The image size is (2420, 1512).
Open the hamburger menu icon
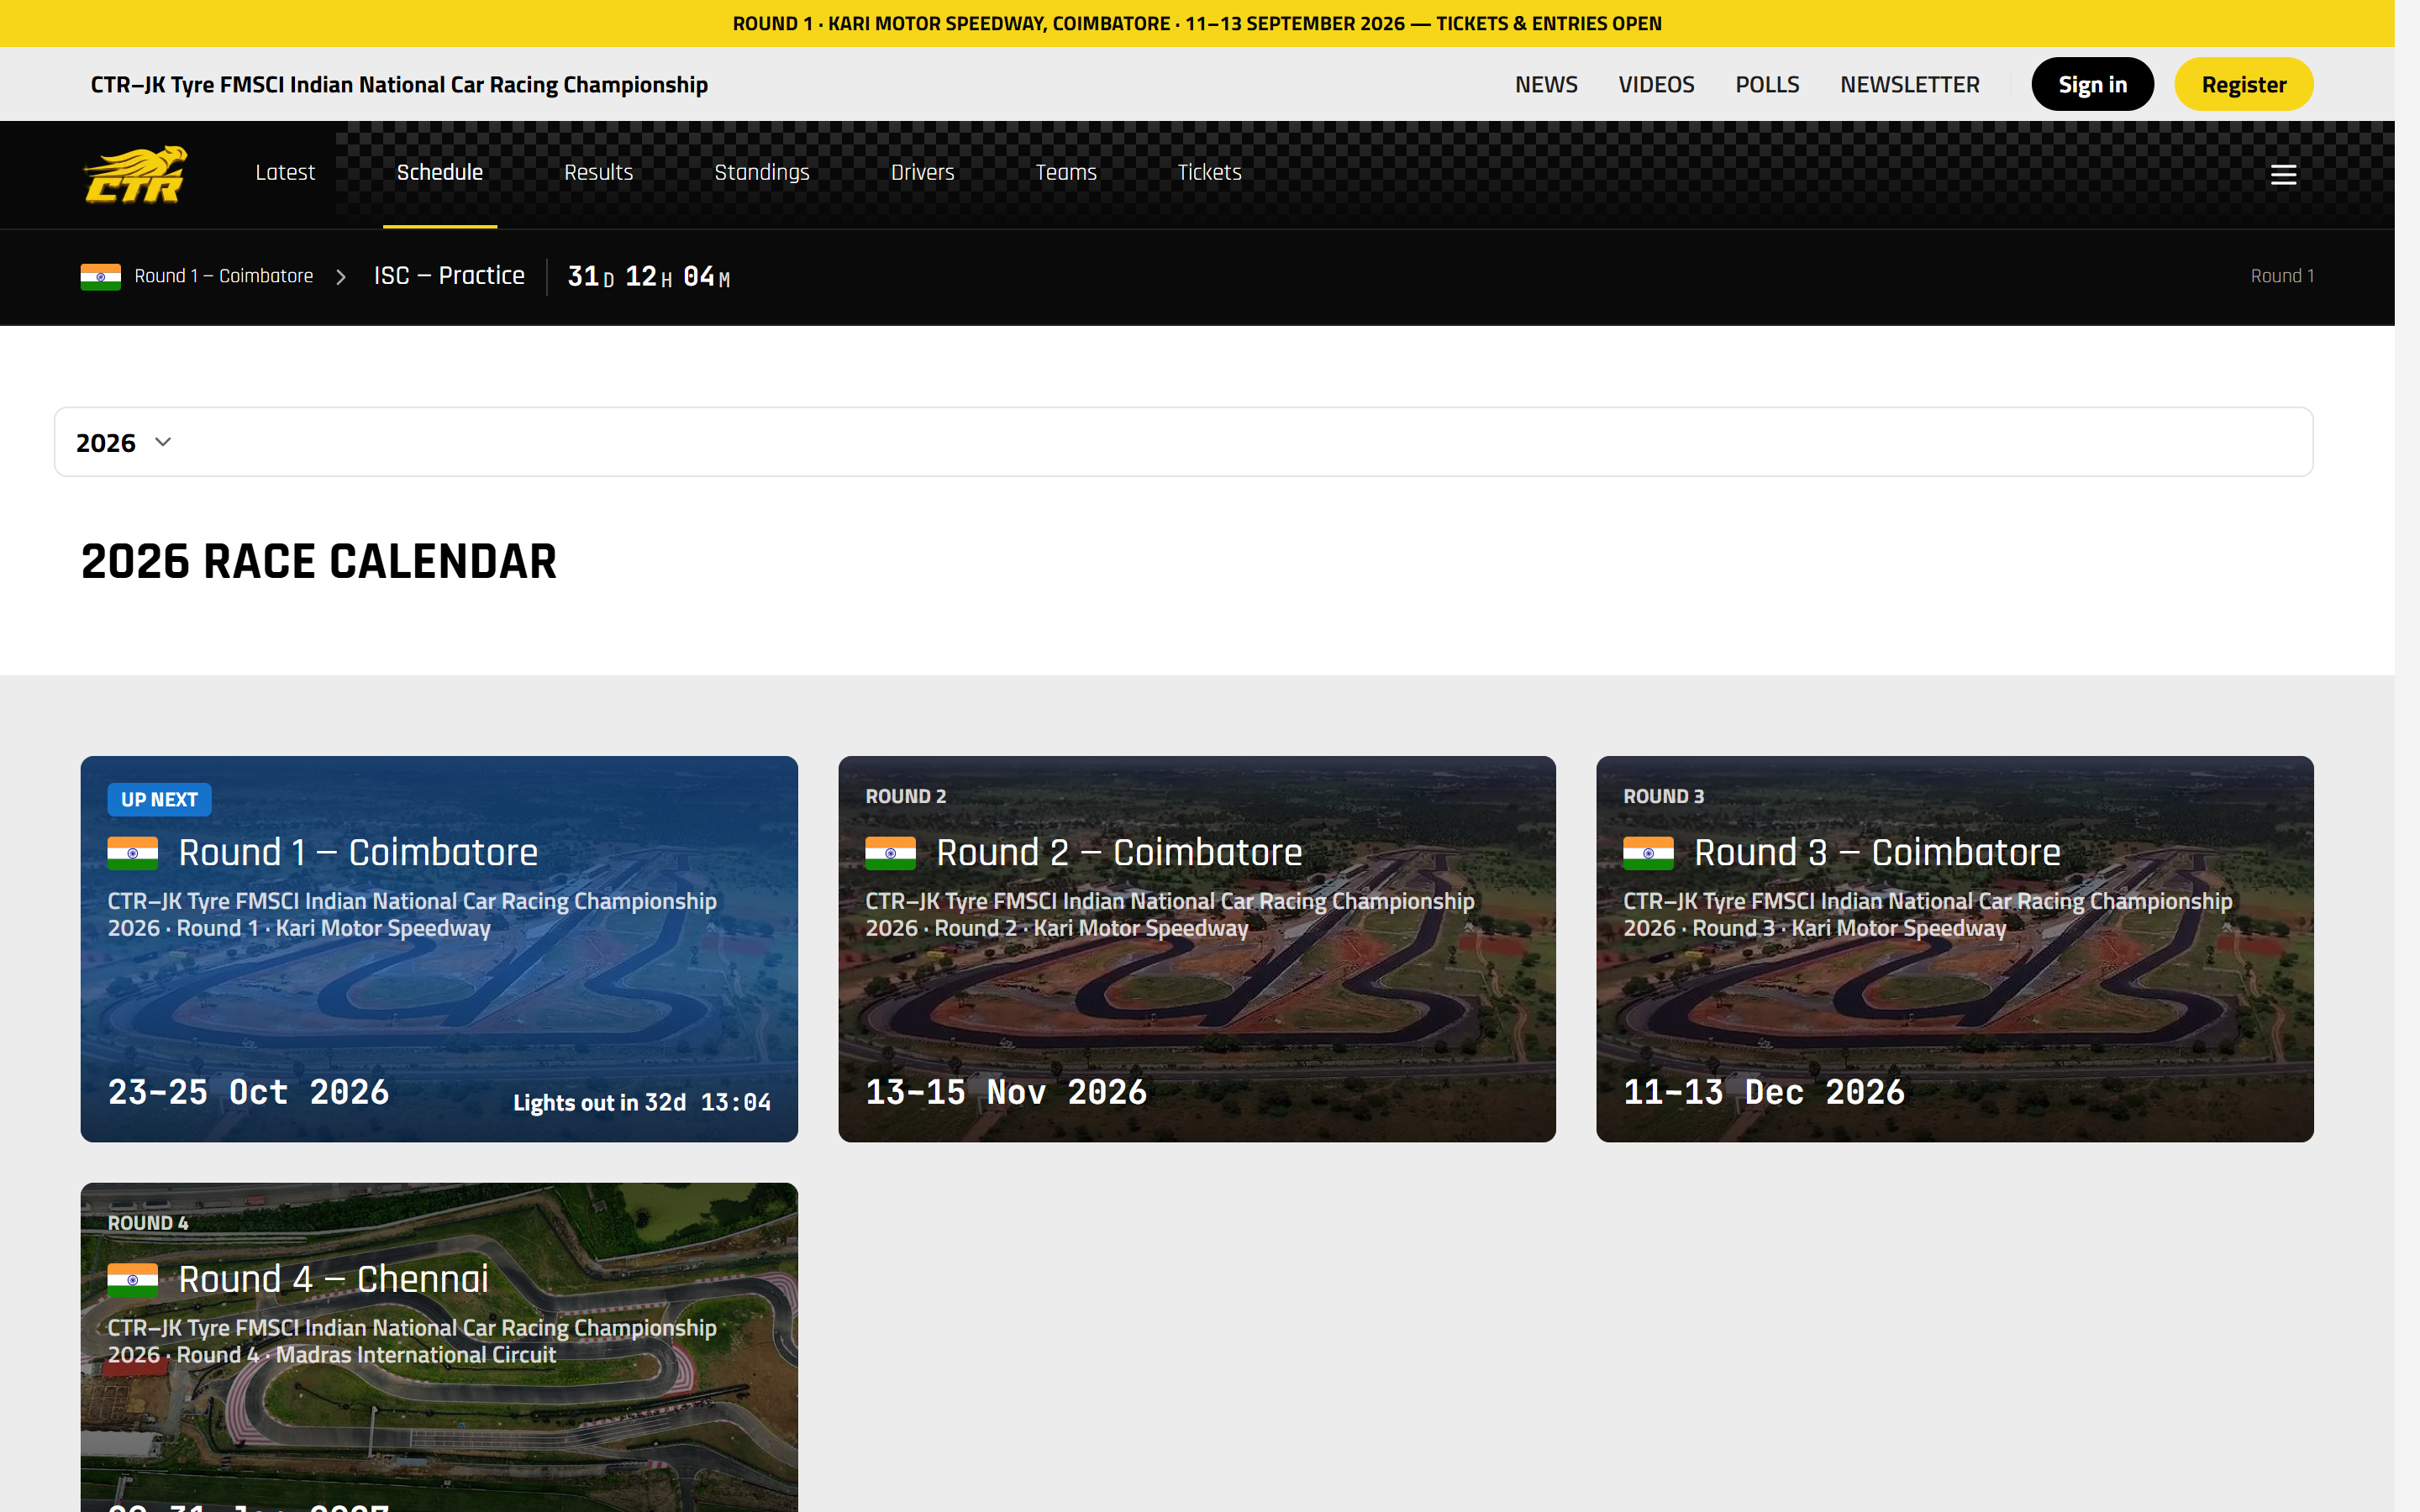(2283, 175)
